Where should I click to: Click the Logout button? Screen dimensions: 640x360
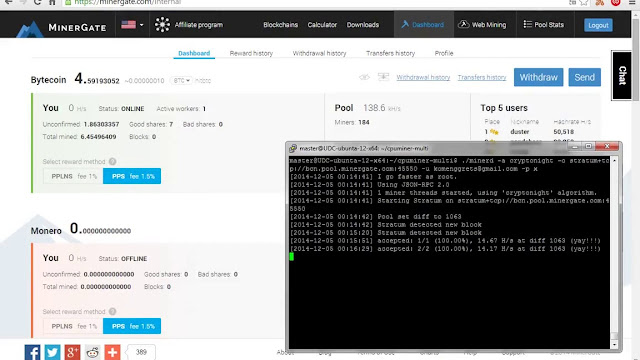(598, 25)
